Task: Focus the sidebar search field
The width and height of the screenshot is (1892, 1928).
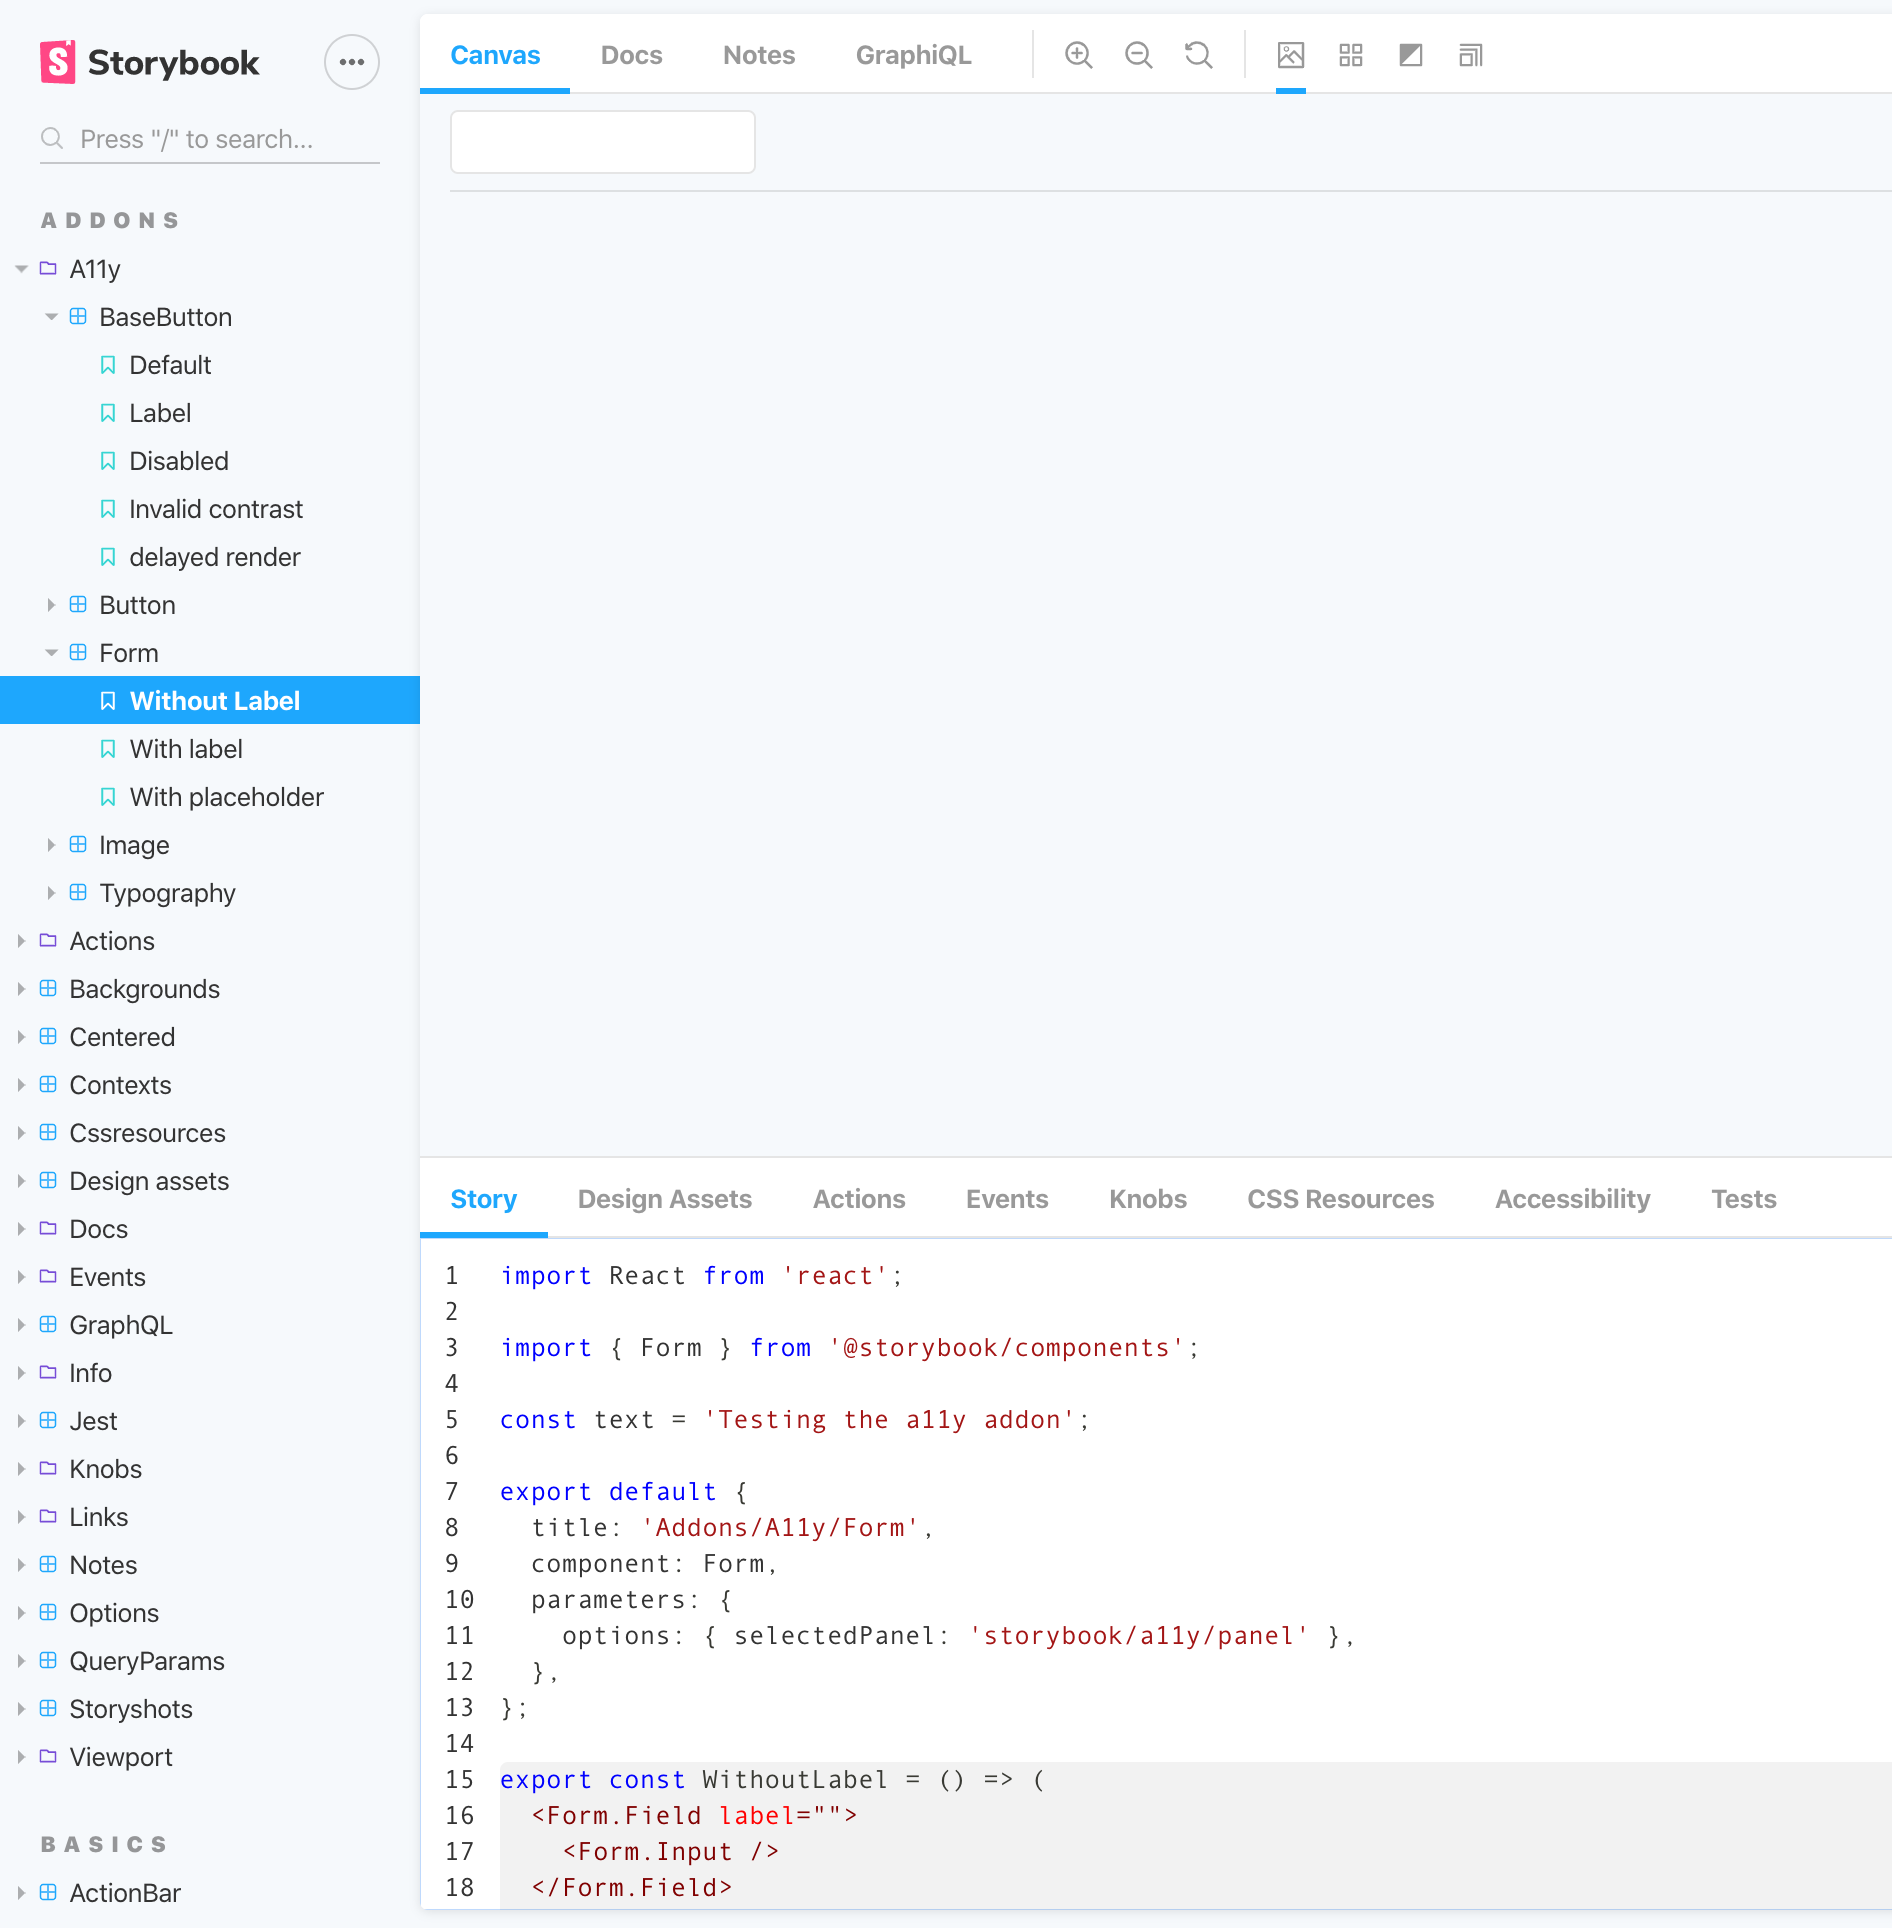Action: (x=210, y=140)
